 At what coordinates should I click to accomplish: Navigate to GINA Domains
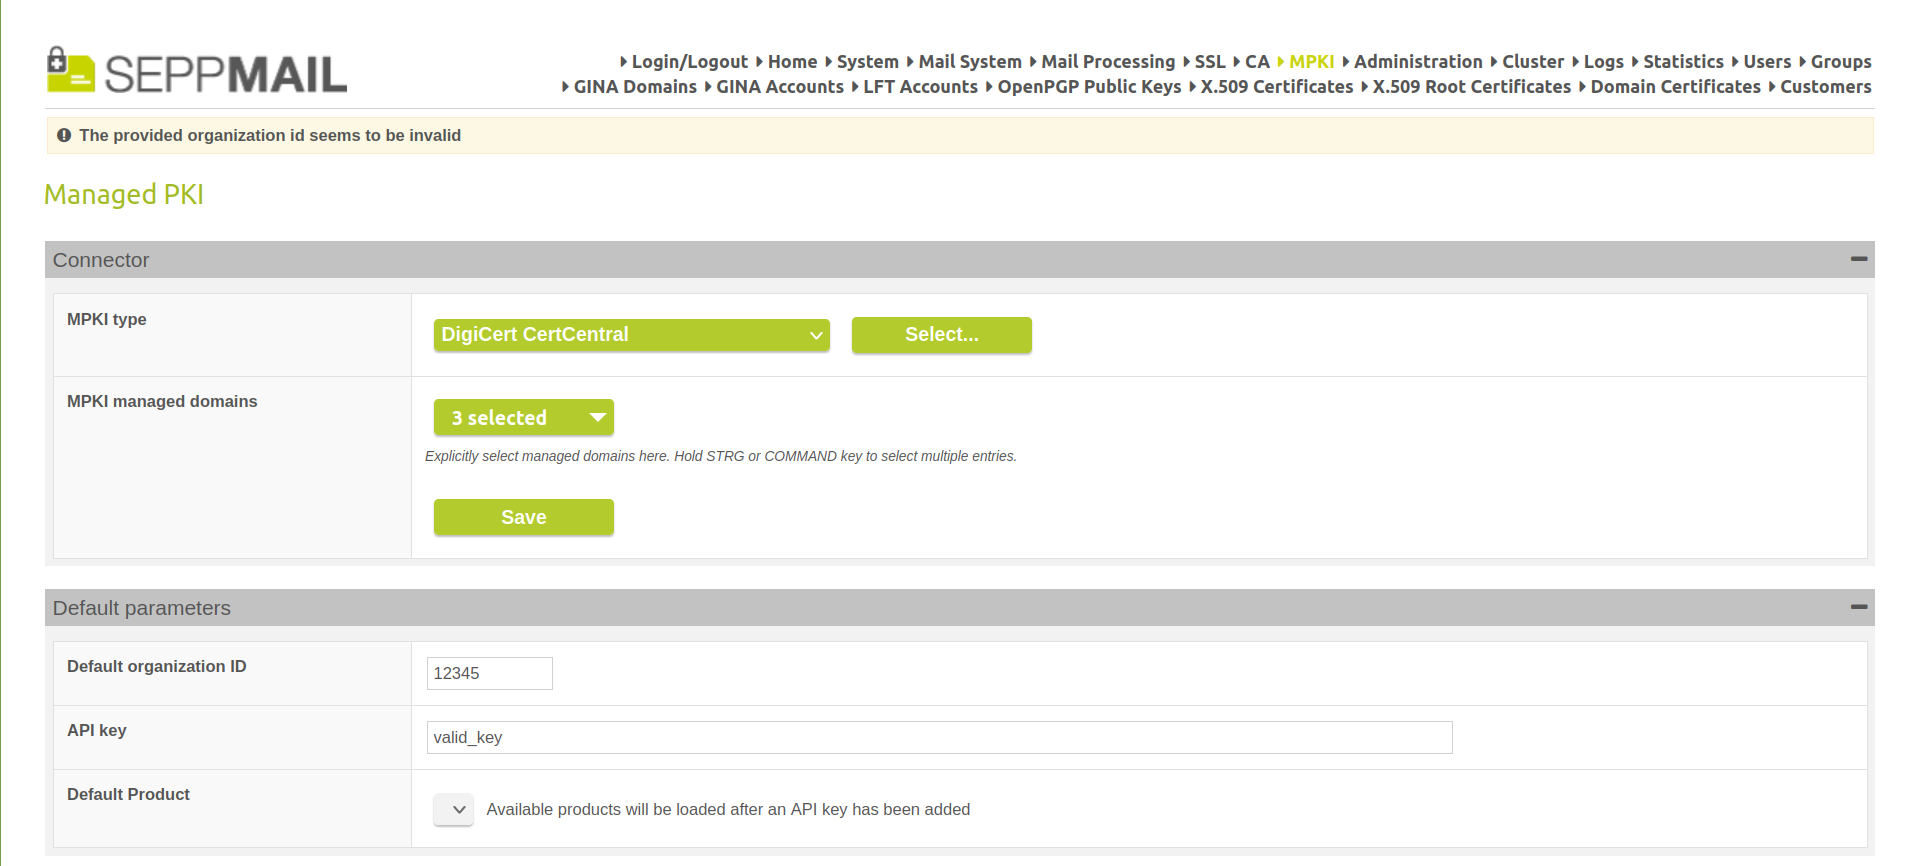(x=635, y=87)
